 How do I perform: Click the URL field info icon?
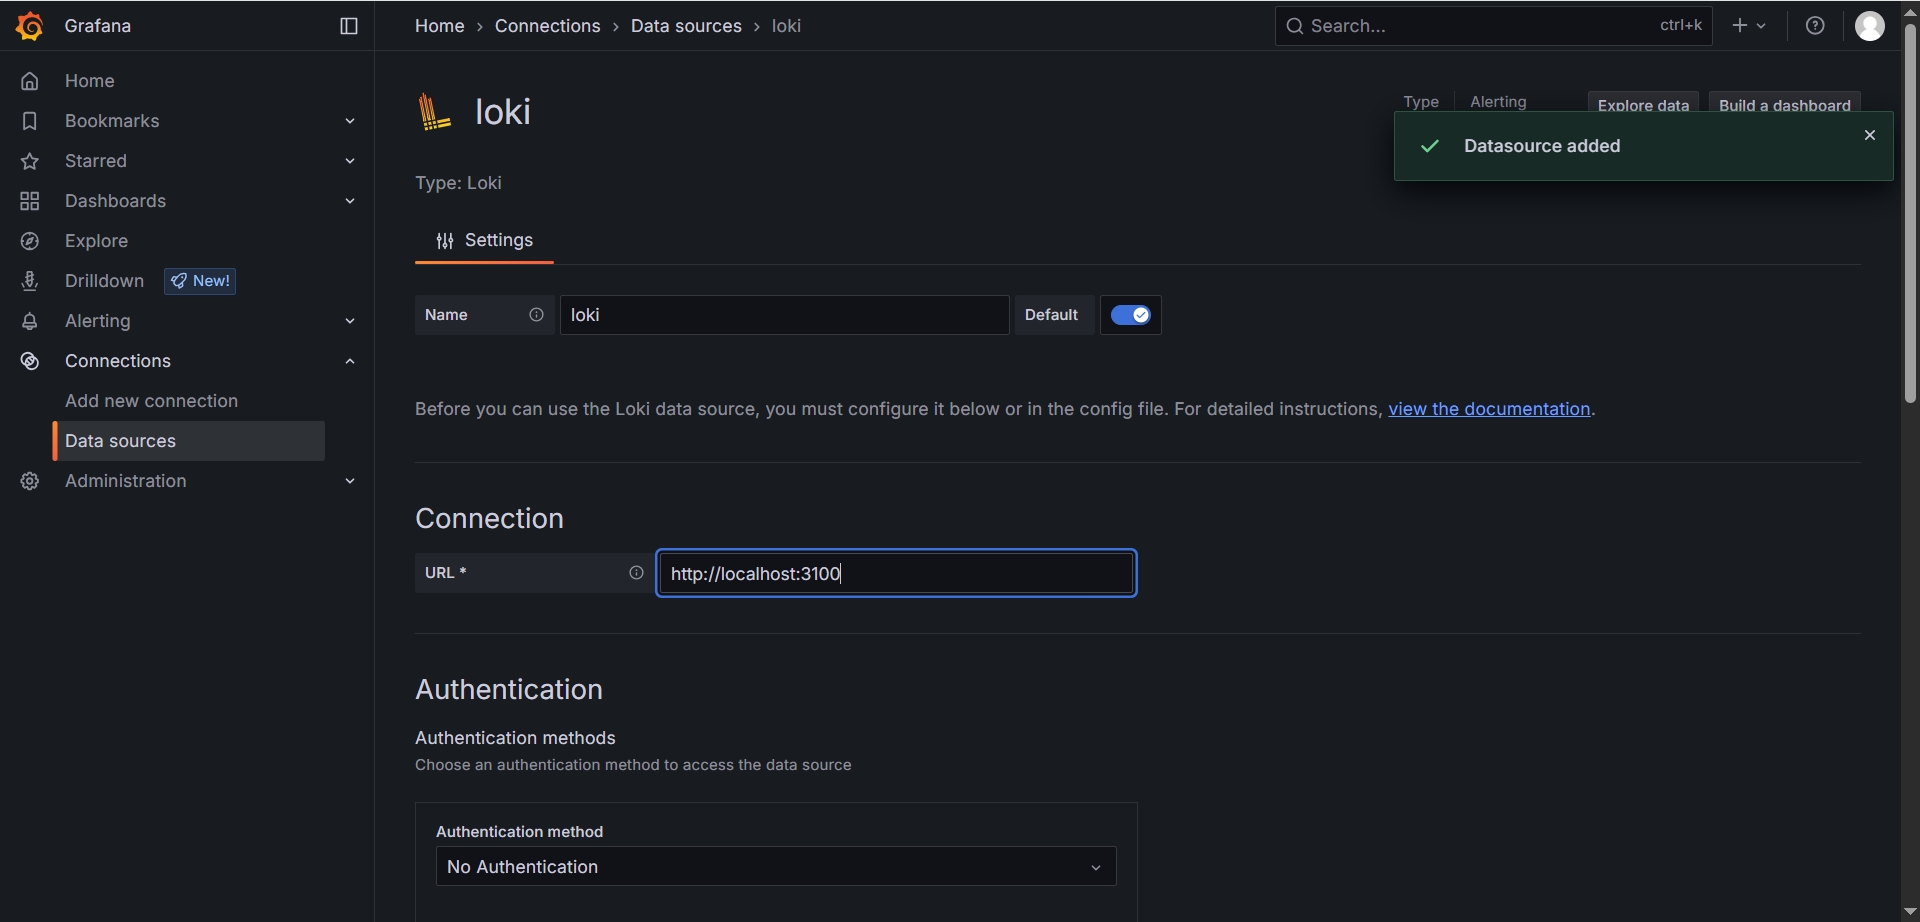pos(636,573)
